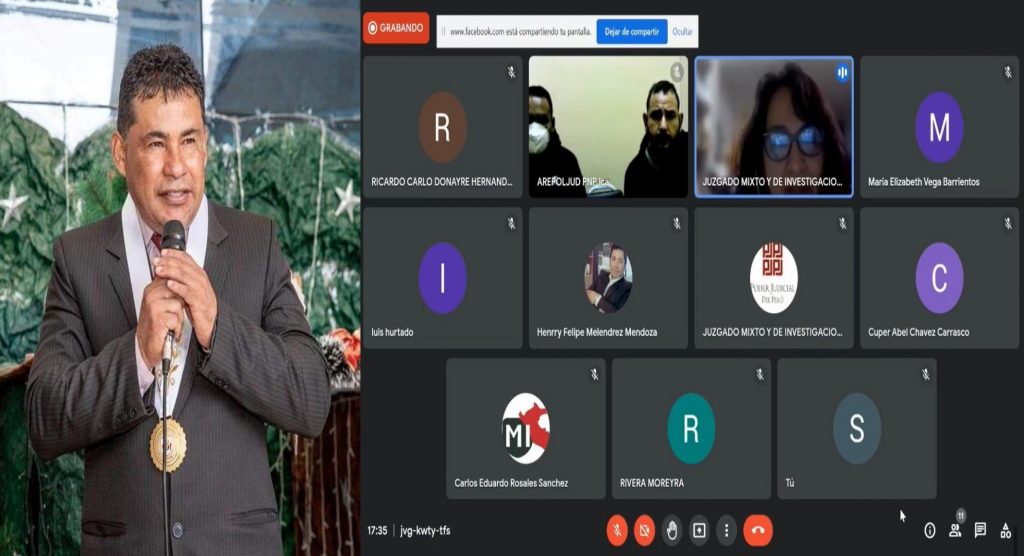Select the RICARDO CARLO DONAYRE tile avatar
The height and width of the screenshot is (556, 1024).
pos(442,127)
